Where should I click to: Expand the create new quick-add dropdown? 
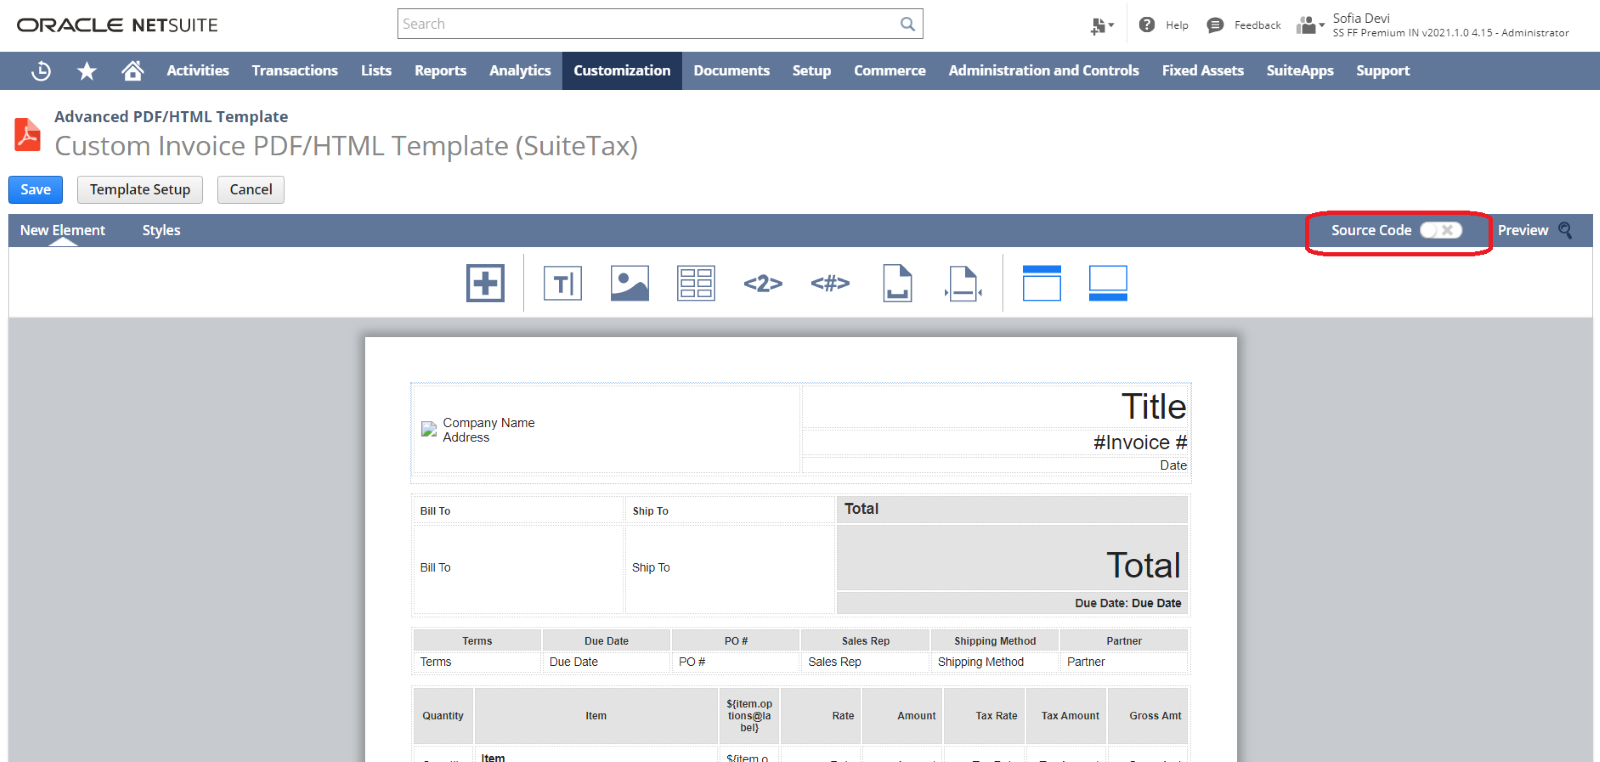1102,25
